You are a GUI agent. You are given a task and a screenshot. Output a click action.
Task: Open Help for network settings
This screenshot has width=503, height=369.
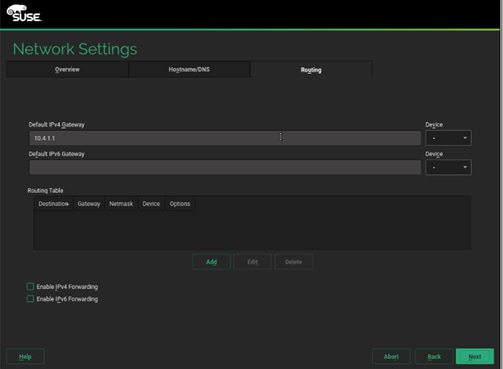[x=25, y=357]
